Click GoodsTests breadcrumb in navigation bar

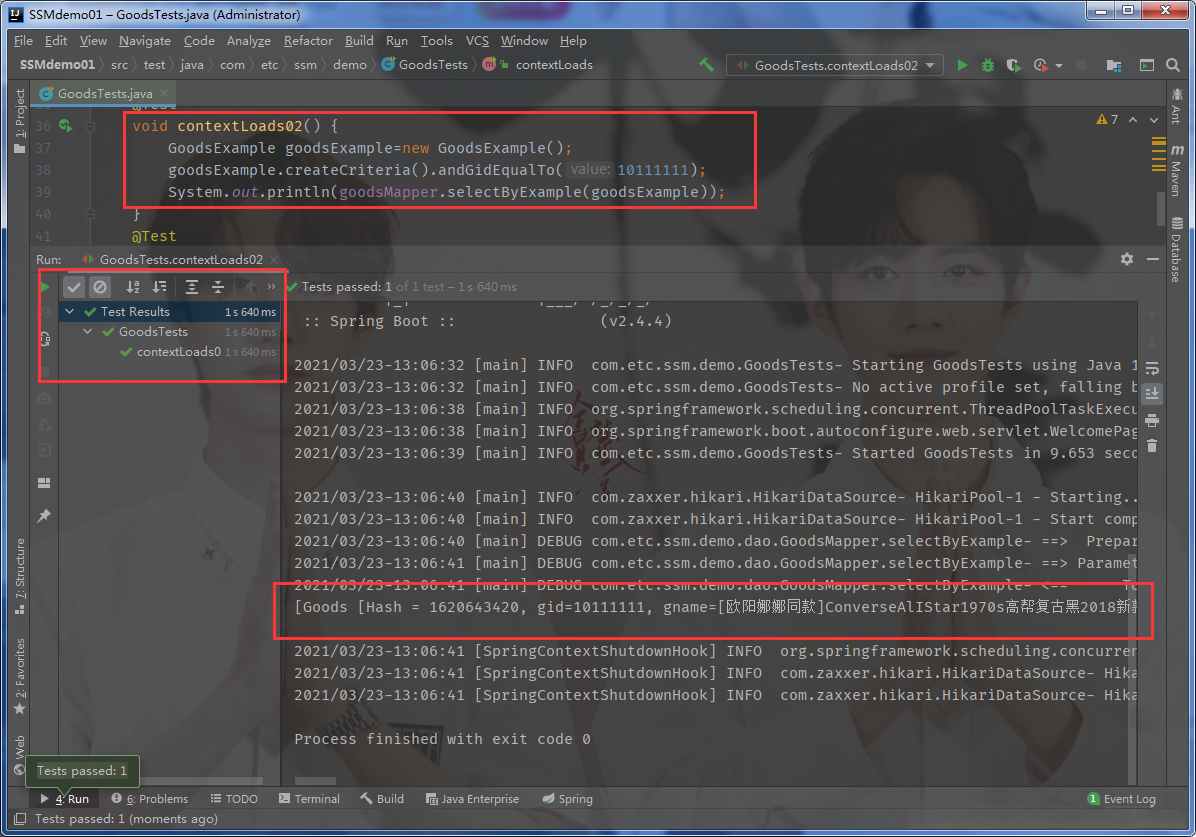(425, 65)
